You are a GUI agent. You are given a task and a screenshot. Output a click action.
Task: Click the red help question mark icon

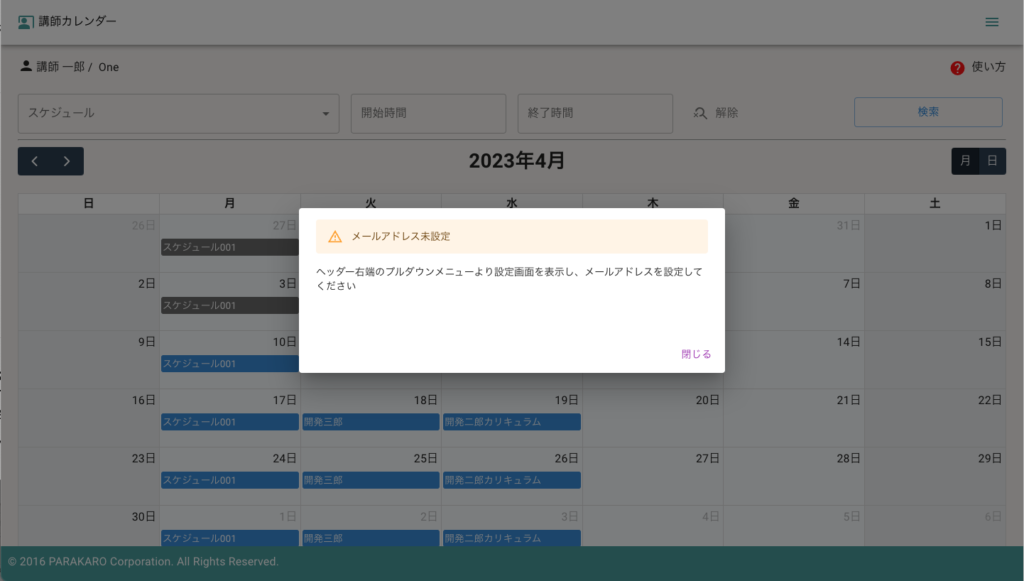point(957,68)
